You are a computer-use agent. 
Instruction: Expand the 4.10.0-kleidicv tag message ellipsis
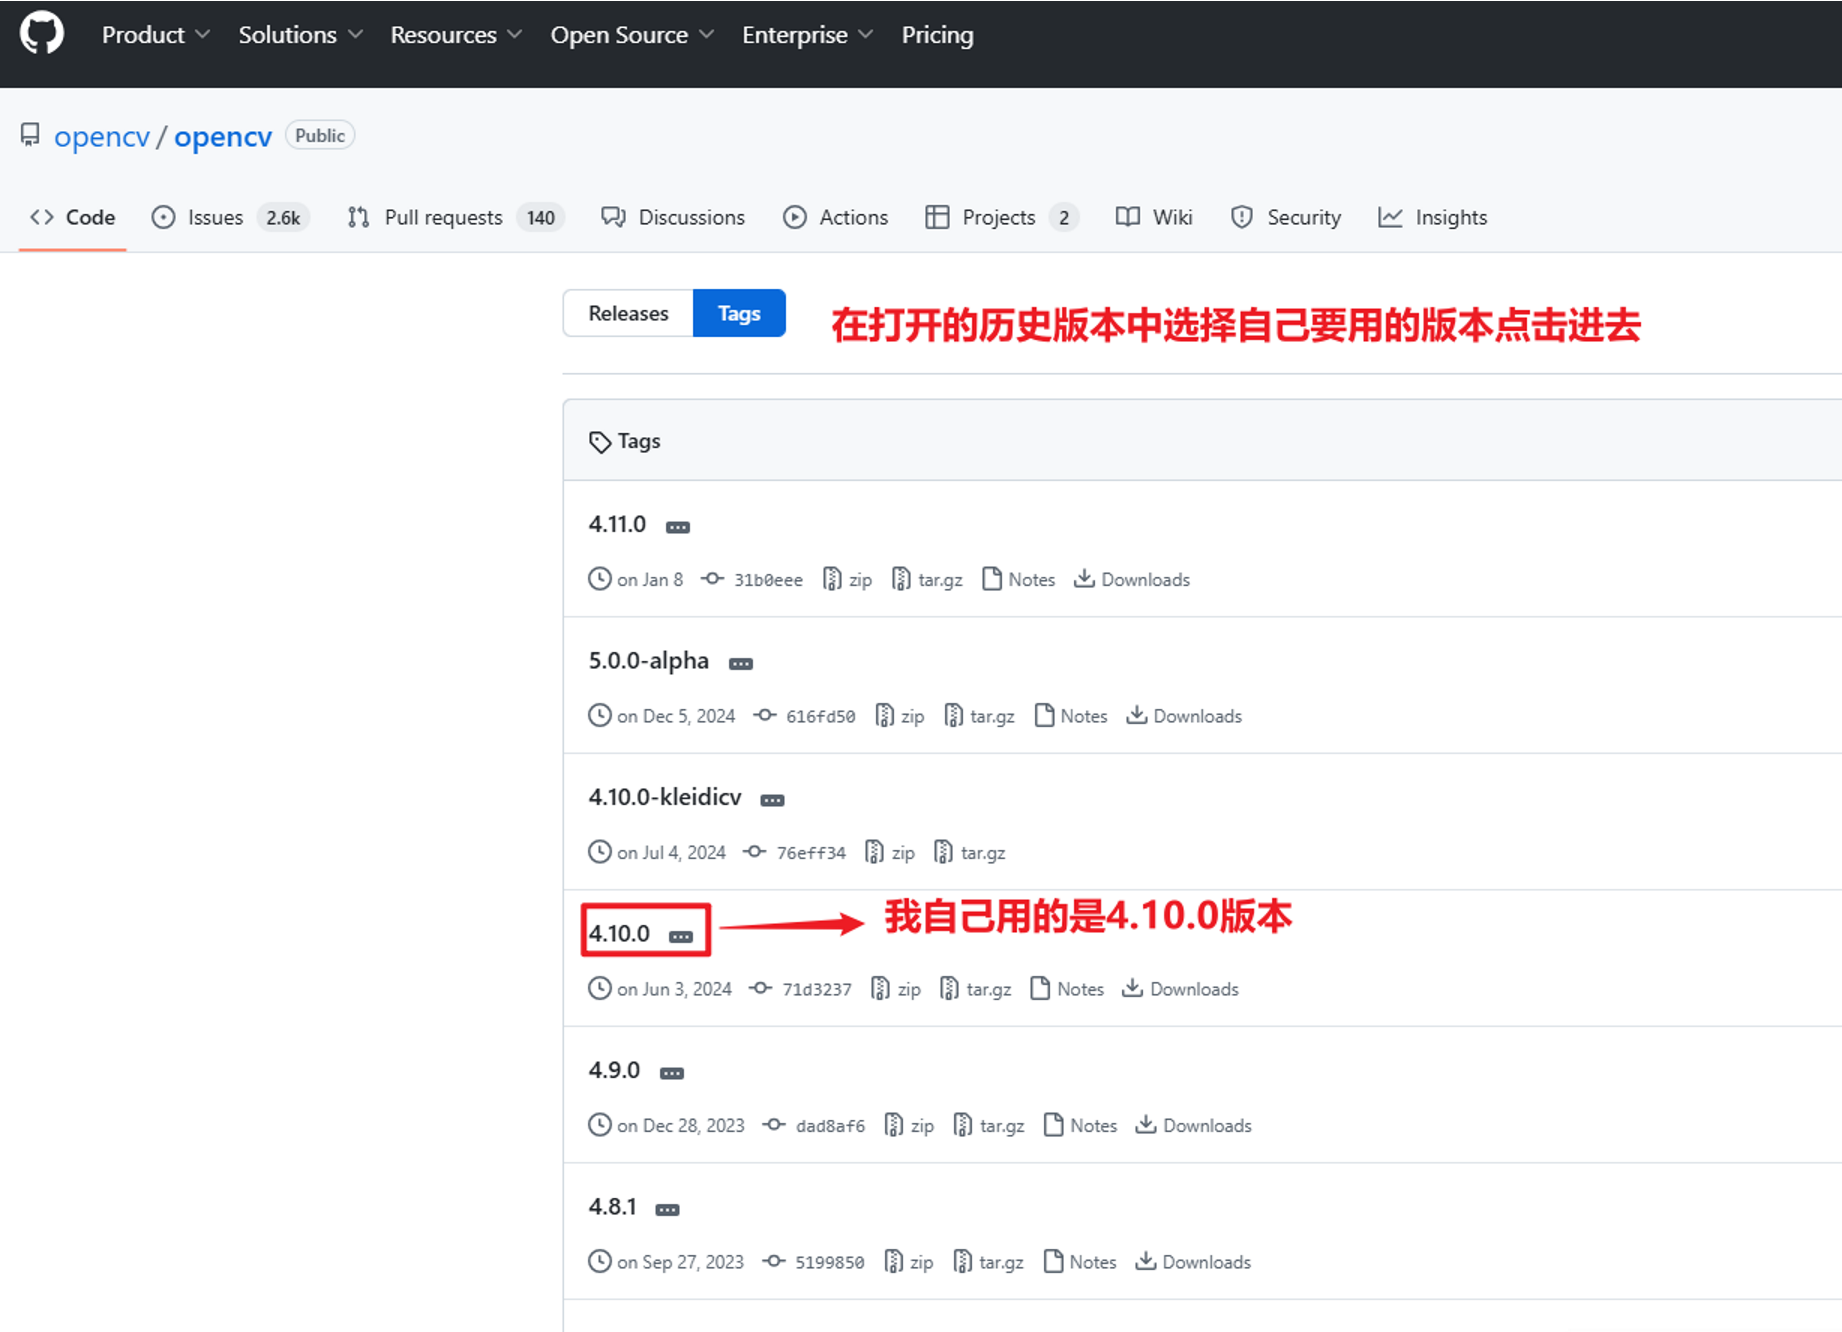(x=772, y=800)
